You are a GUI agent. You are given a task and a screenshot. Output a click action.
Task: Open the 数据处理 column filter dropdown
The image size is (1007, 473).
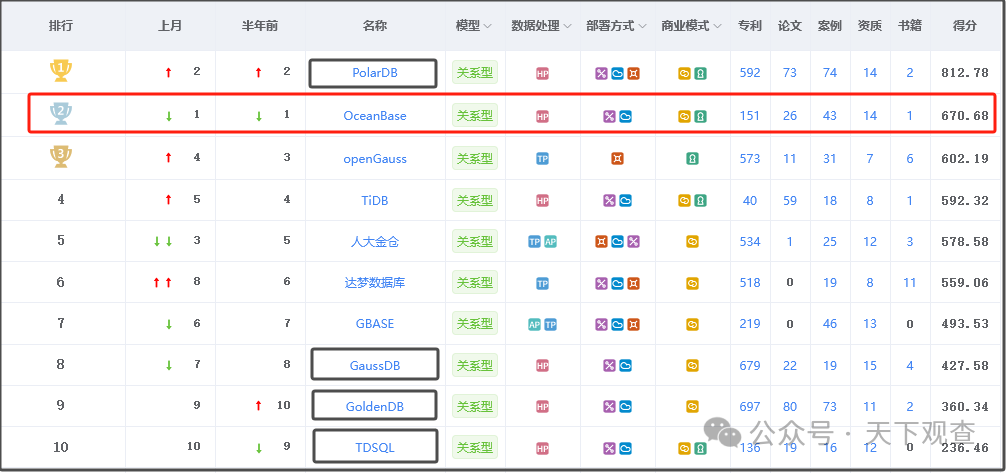tap(567, 26)
